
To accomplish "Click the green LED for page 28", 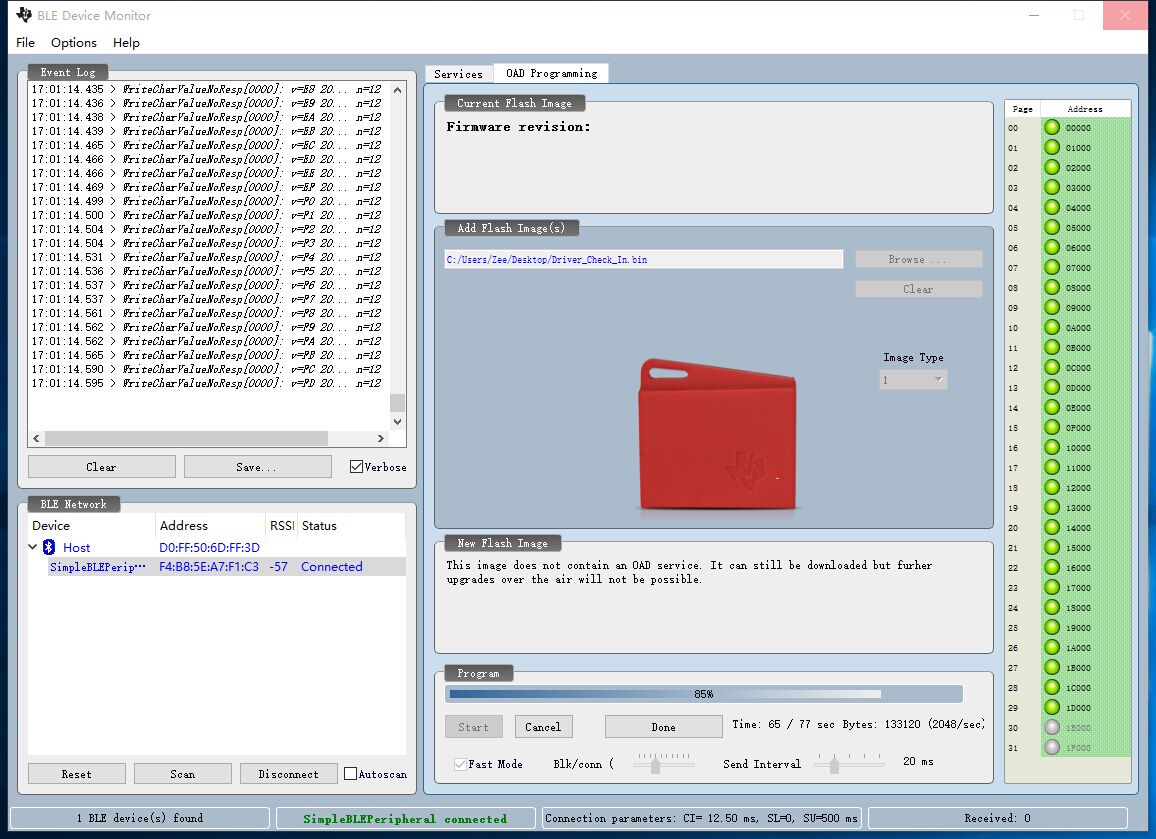I will pyautogui.click(x=1052, y=687).
